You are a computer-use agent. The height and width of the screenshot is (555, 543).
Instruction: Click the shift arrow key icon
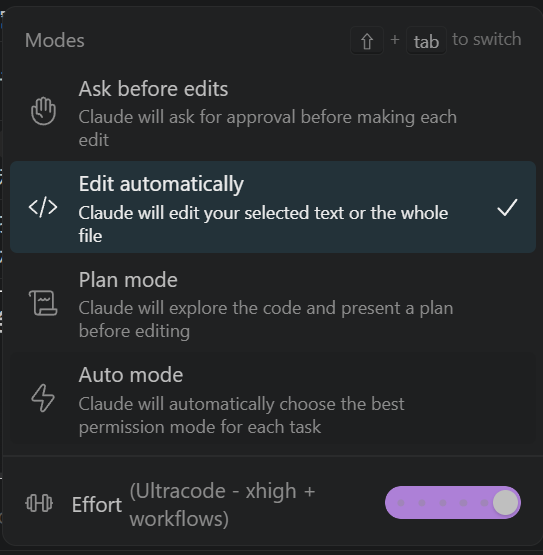[367, 41]
